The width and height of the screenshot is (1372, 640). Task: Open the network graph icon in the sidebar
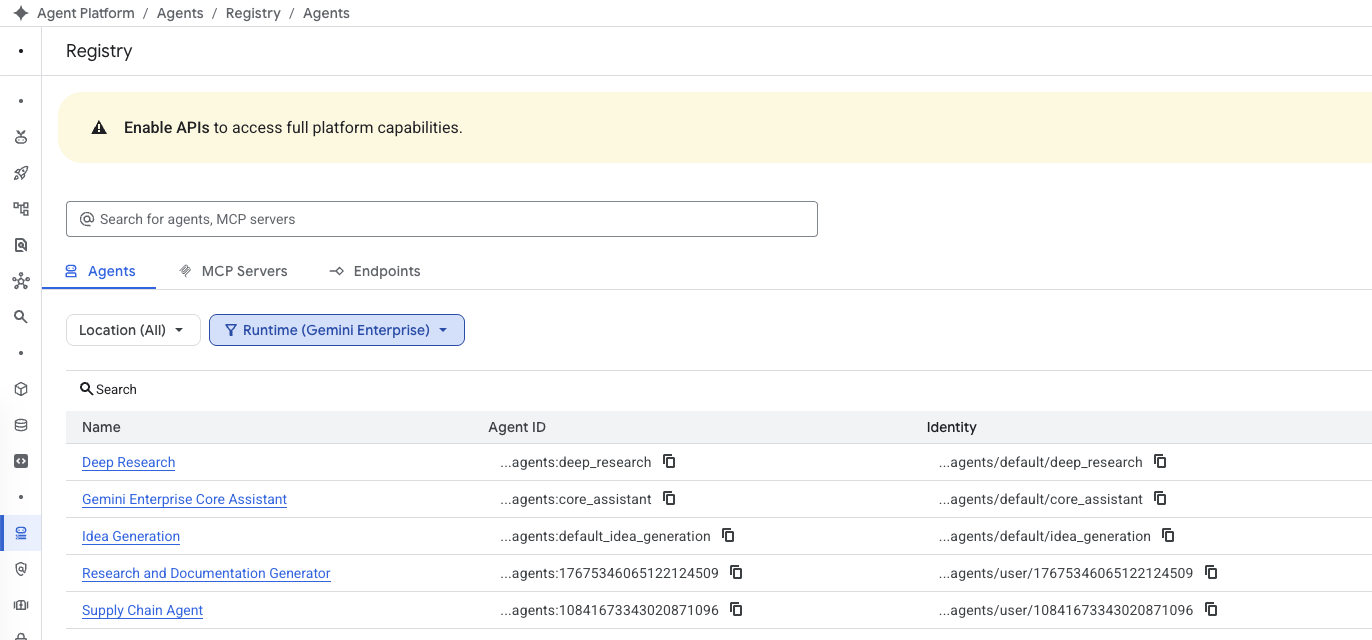click(x=21, y=281)
